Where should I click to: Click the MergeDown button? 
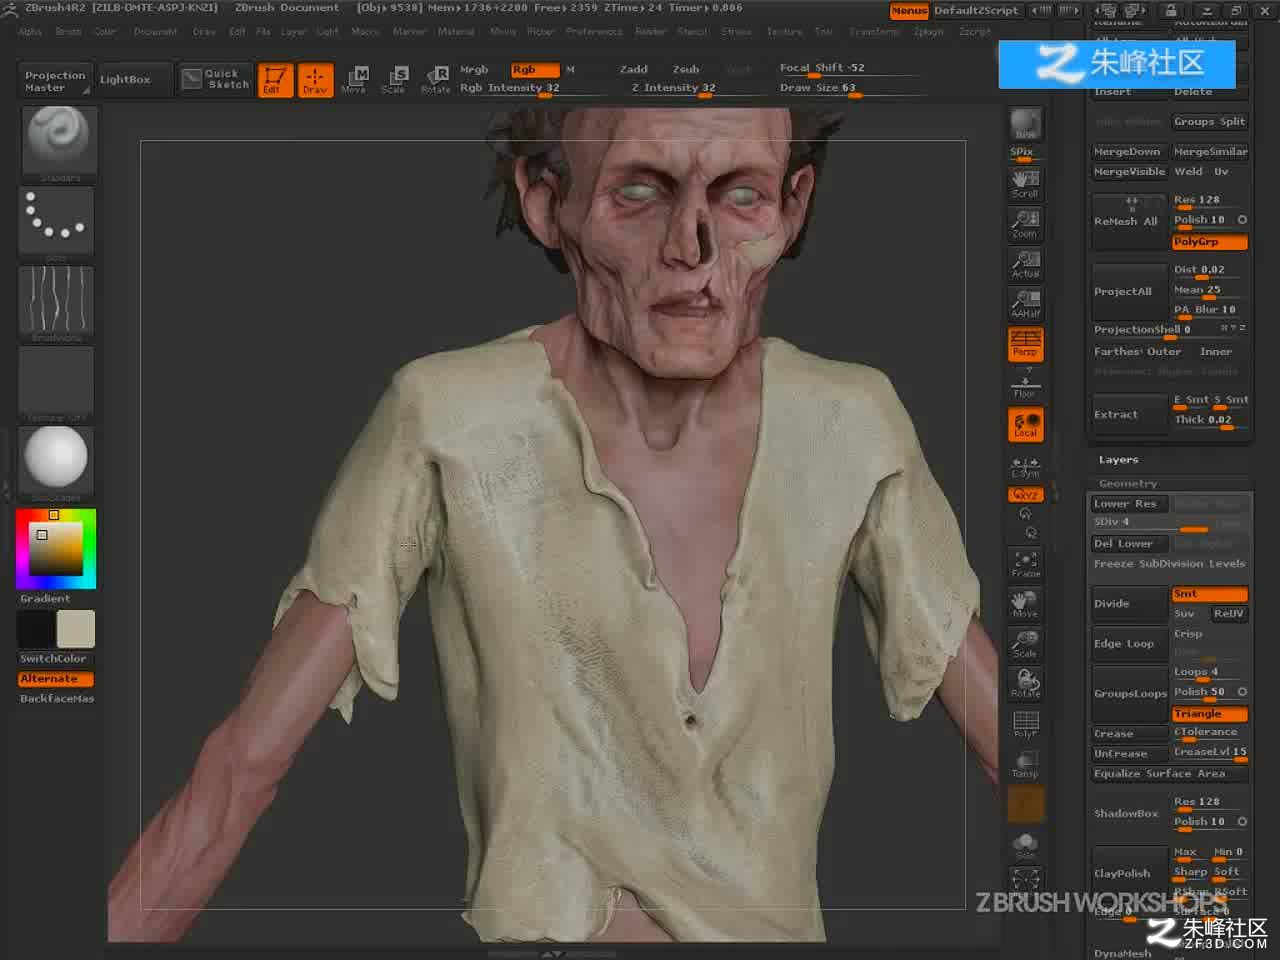pyautogui.click(x=1128, y=152)
